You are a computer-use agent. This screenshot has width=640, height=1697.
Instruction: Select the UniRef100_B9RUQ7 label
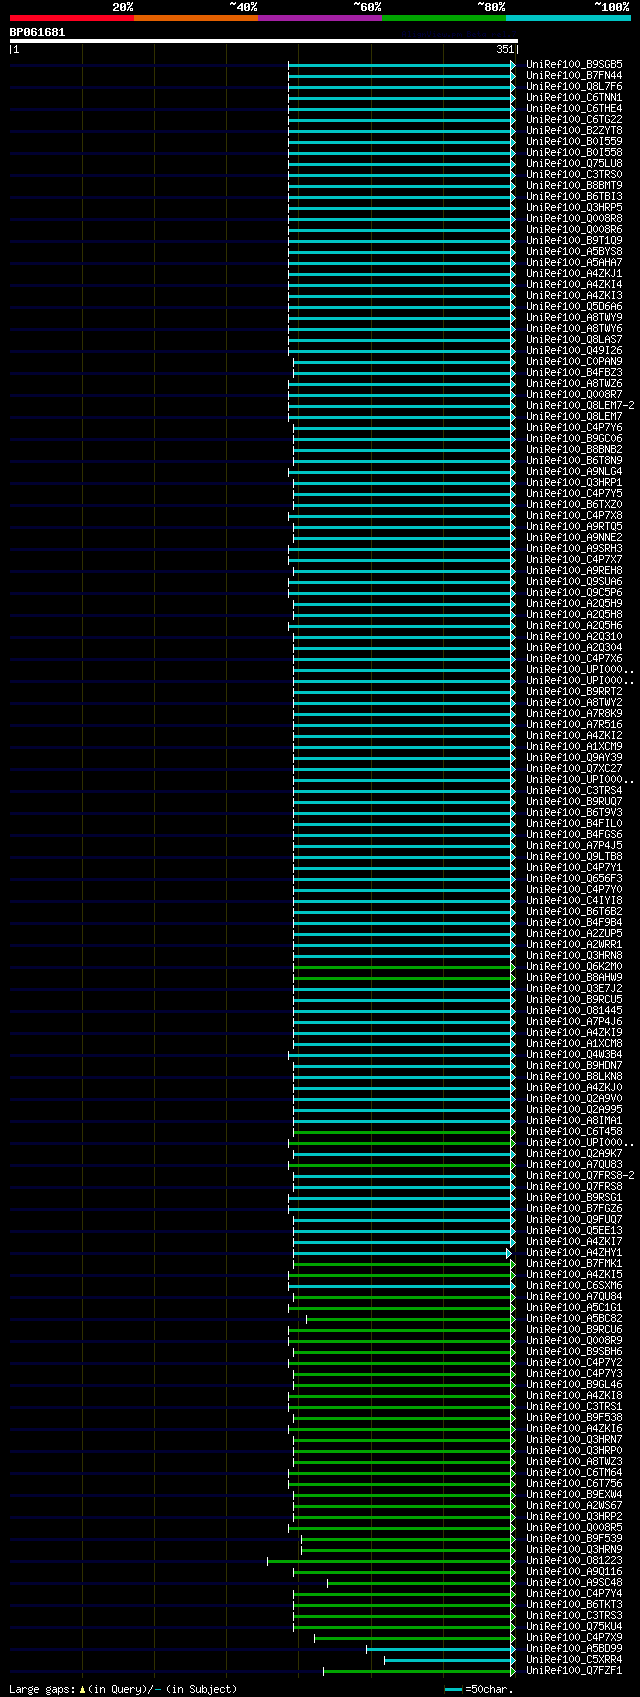coord(574,802)
